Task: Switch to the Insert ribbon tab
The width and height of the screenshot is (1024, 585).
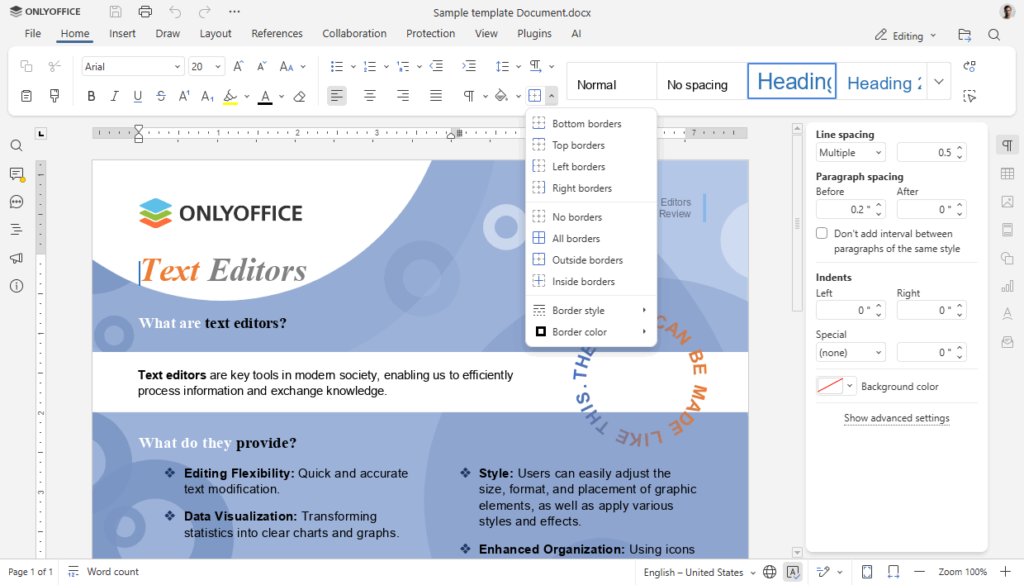Action: pyautogui.click(x=122, y=33)
